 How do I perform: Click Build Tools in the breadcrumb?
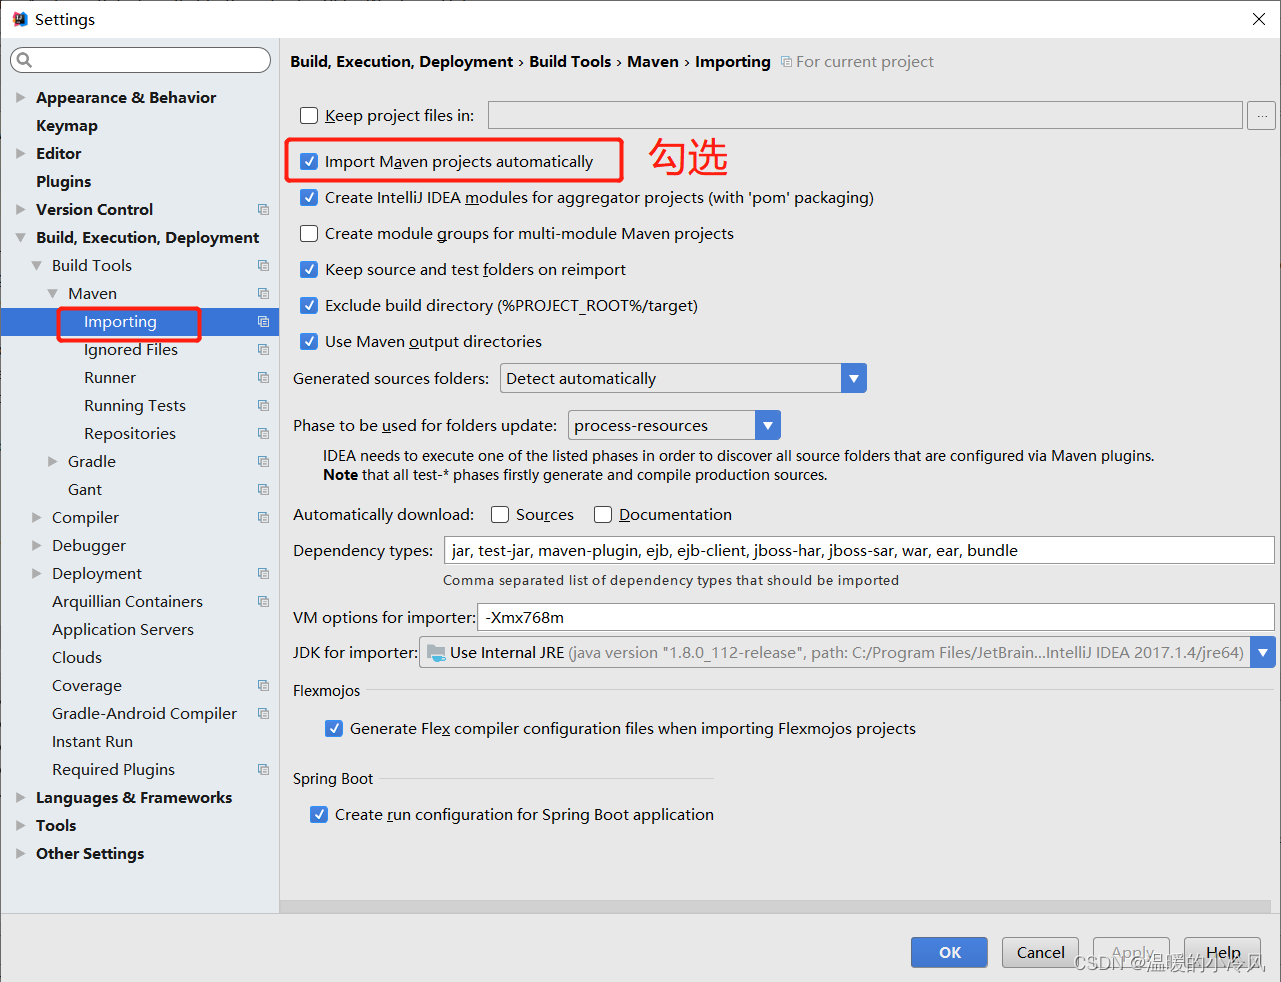pos(570,61)
